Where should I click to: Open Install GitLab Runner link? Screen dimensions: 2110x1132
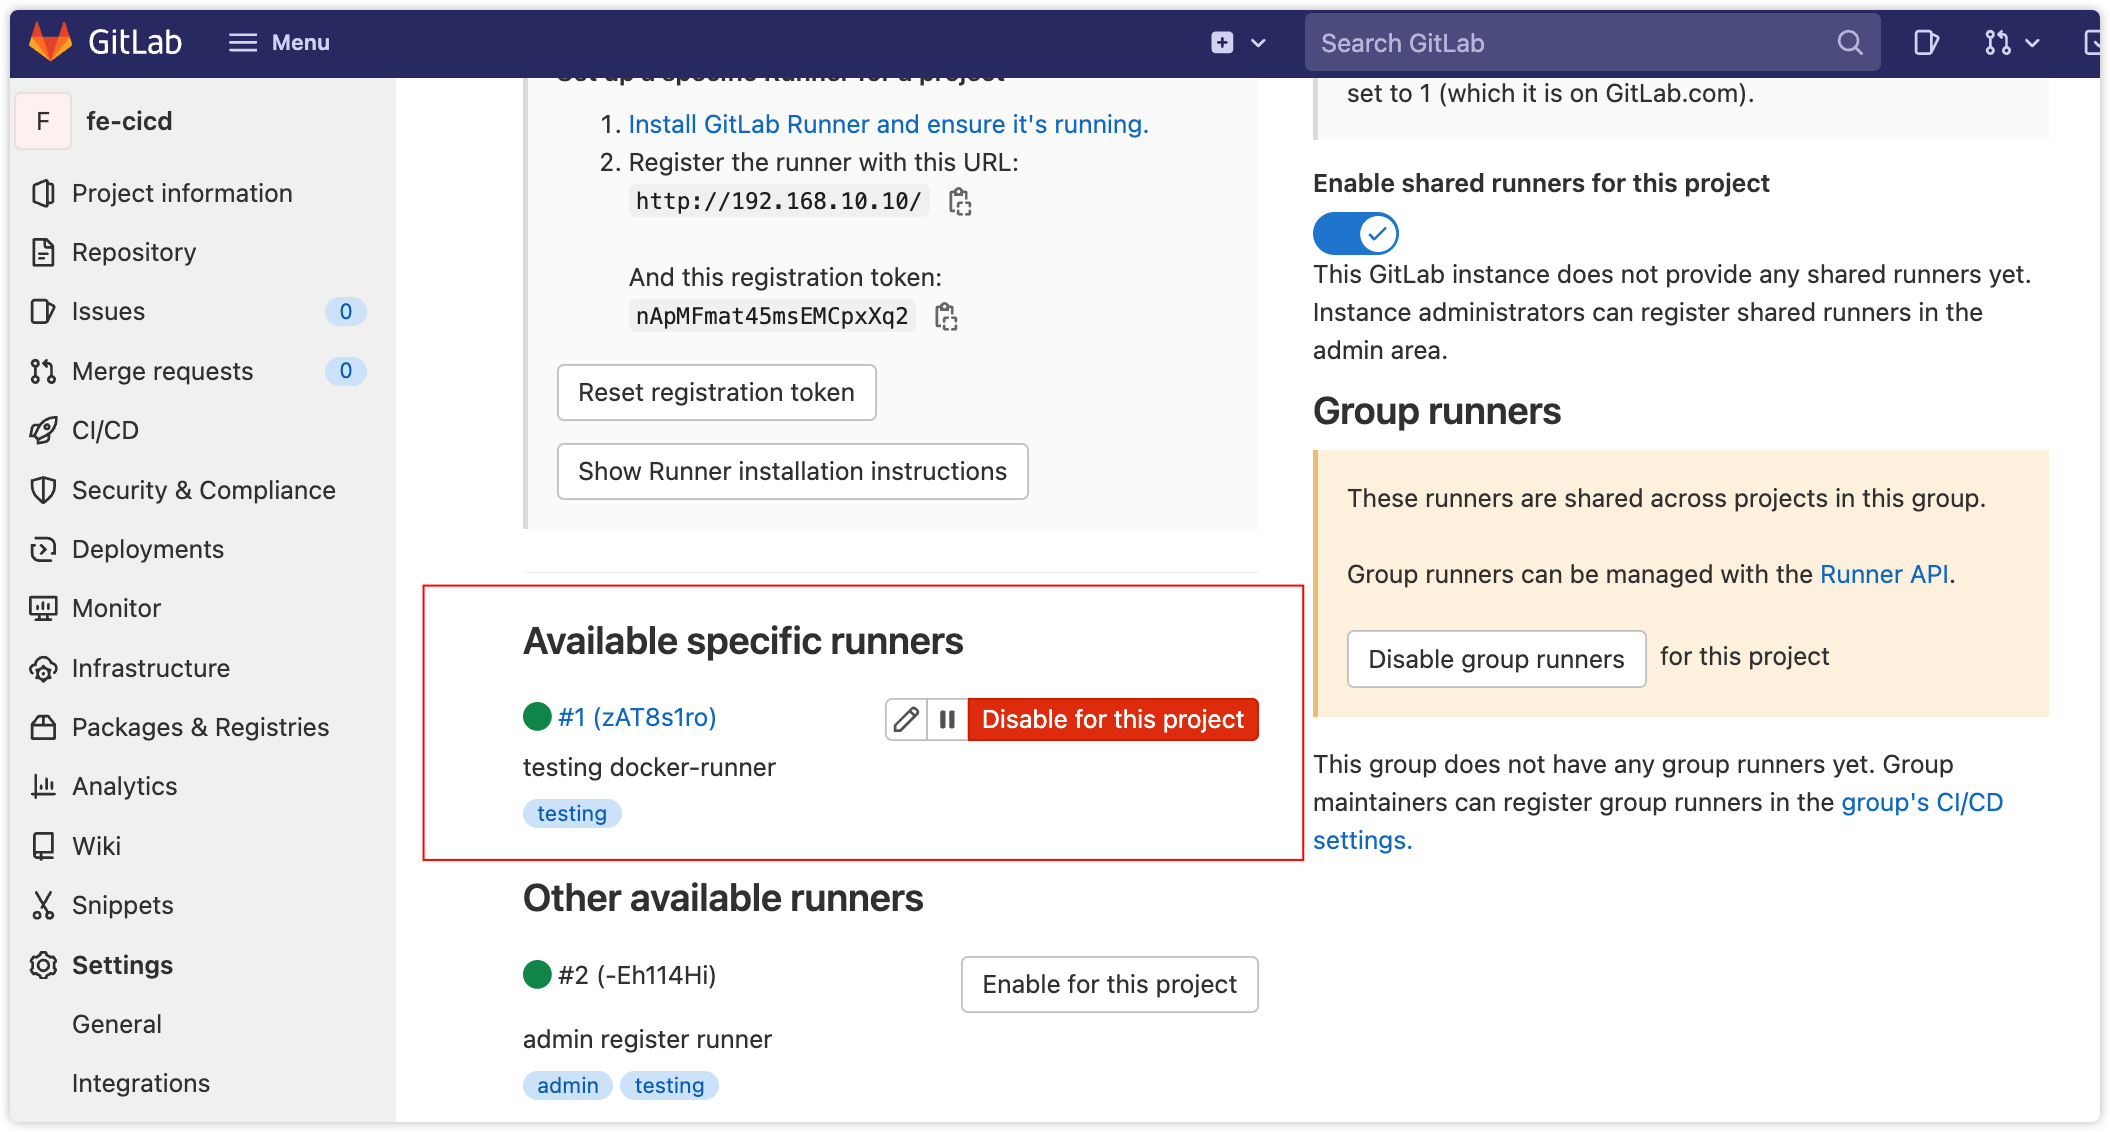pos(888,124)
